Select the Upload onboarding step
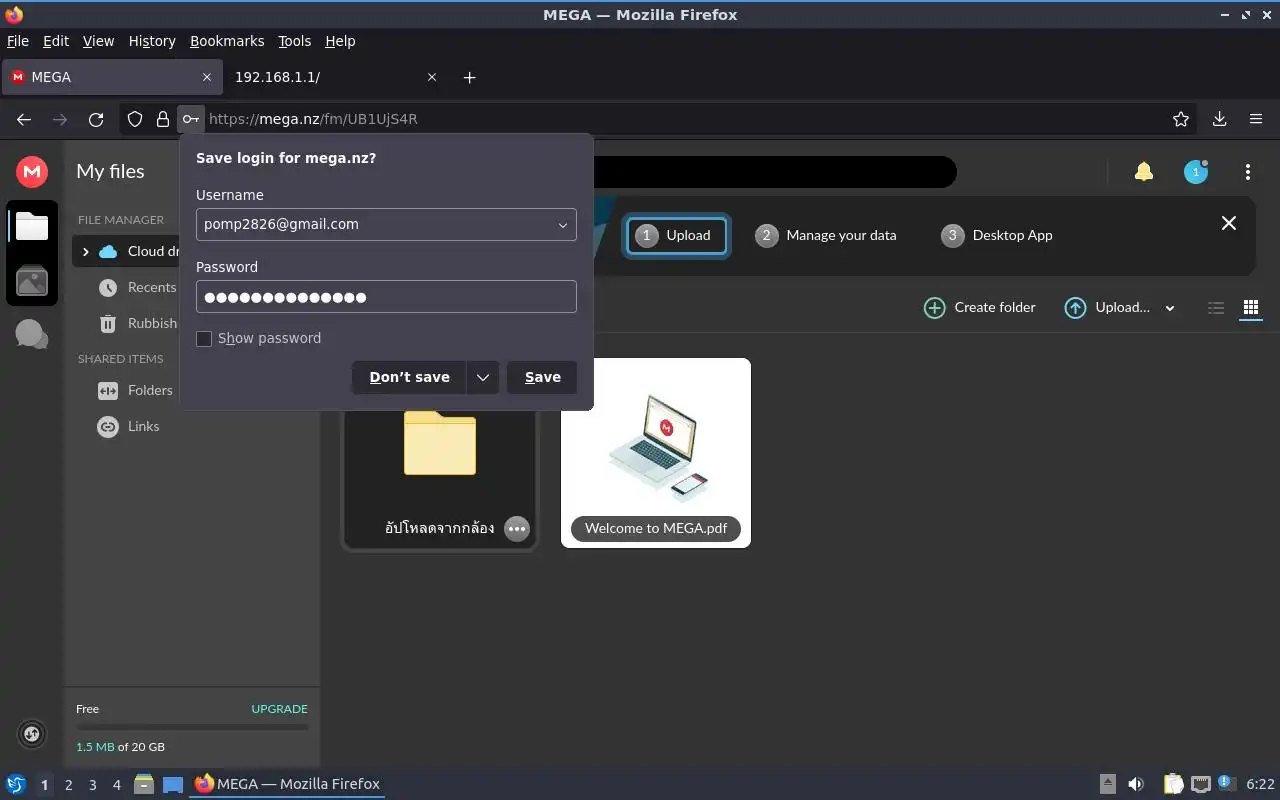Screen dimensions: 1280x800 (676, 236)
